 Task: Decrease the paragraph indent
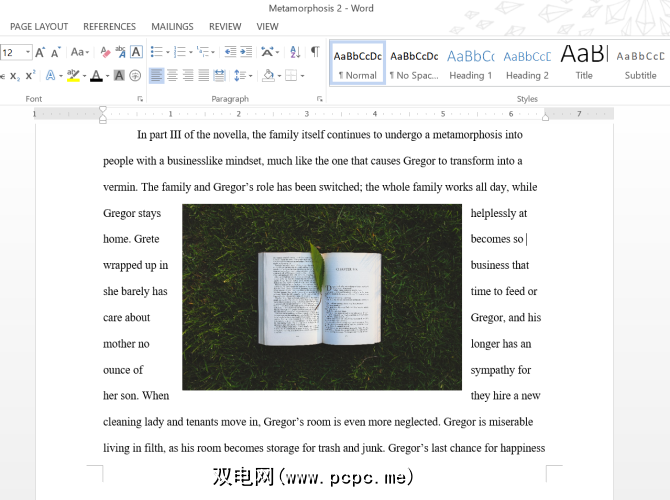(x=231, y=52)
